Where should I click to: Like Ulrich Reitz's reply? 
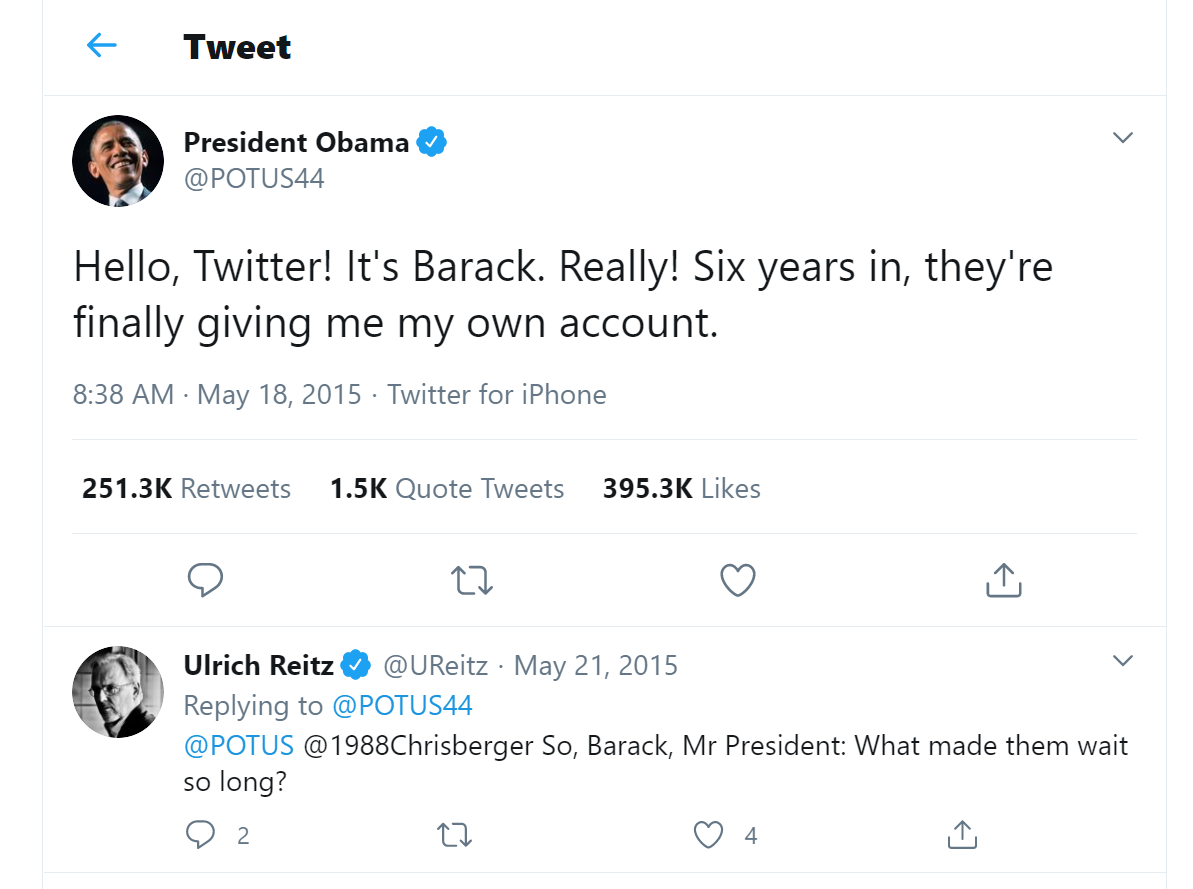(x=709, y=834)
